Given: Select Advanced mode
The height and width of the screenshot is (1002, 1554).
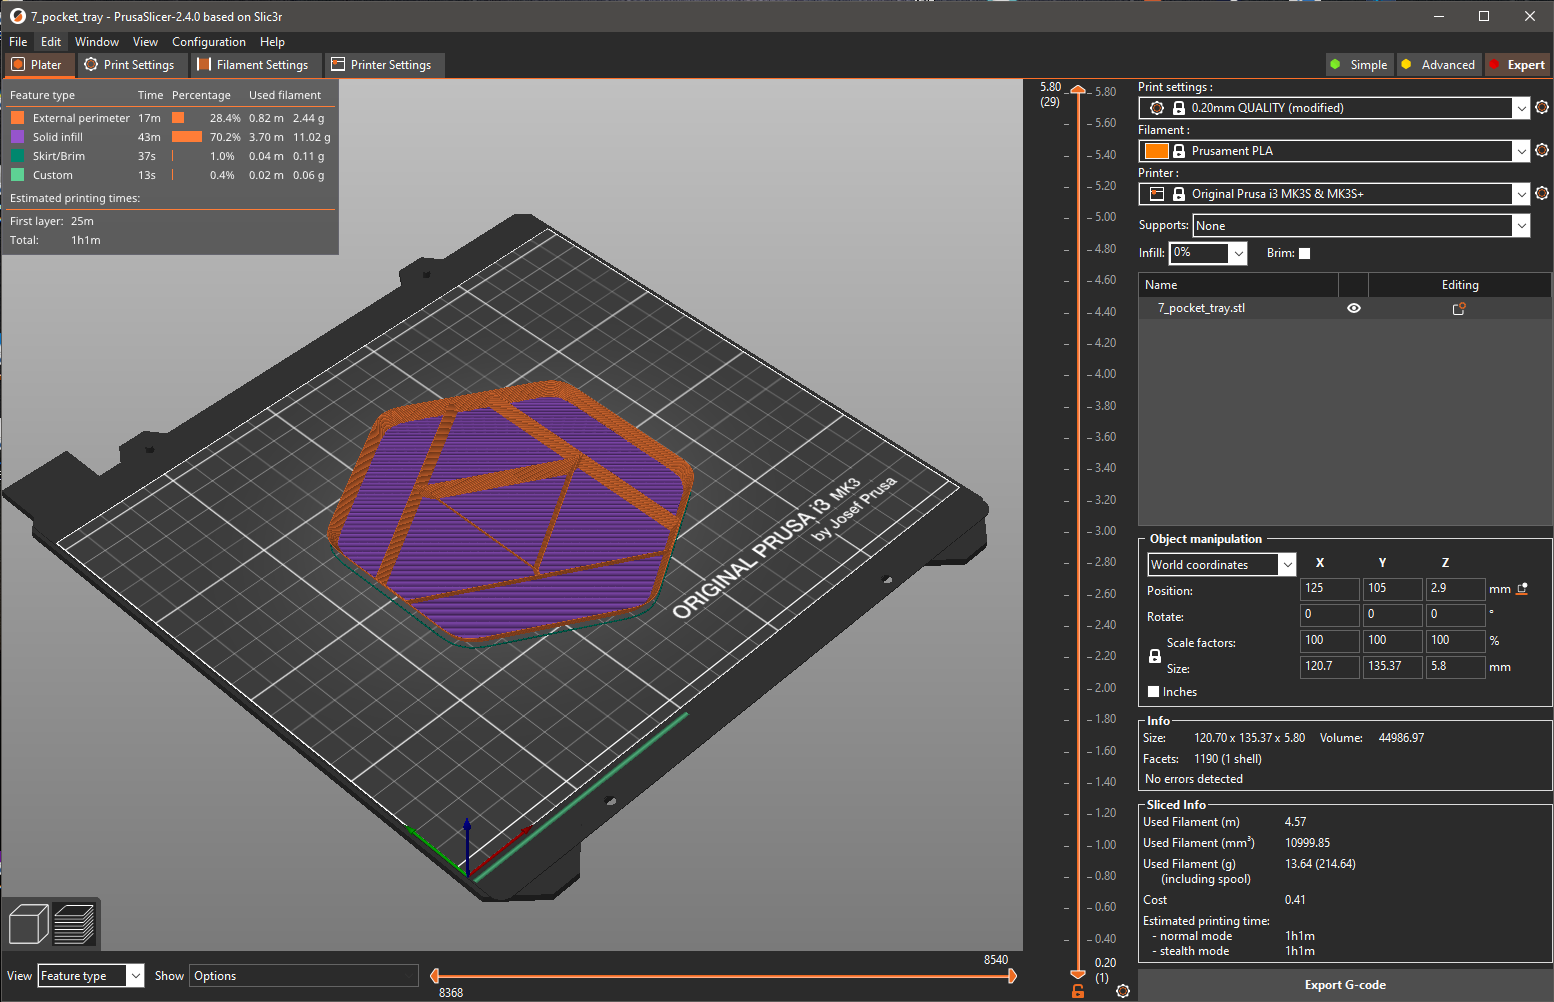Looking at the screenshot, I should pos(1438,65).
